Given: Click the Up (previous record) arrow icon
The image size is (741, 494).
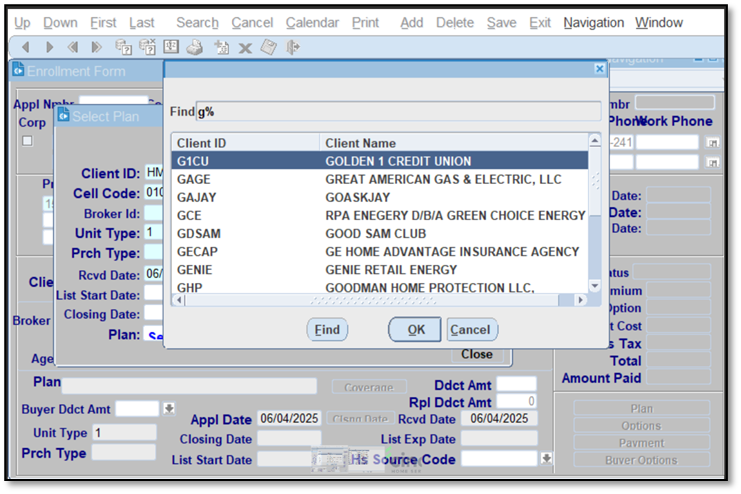Looking at the screenshot, I should point(26,47).
